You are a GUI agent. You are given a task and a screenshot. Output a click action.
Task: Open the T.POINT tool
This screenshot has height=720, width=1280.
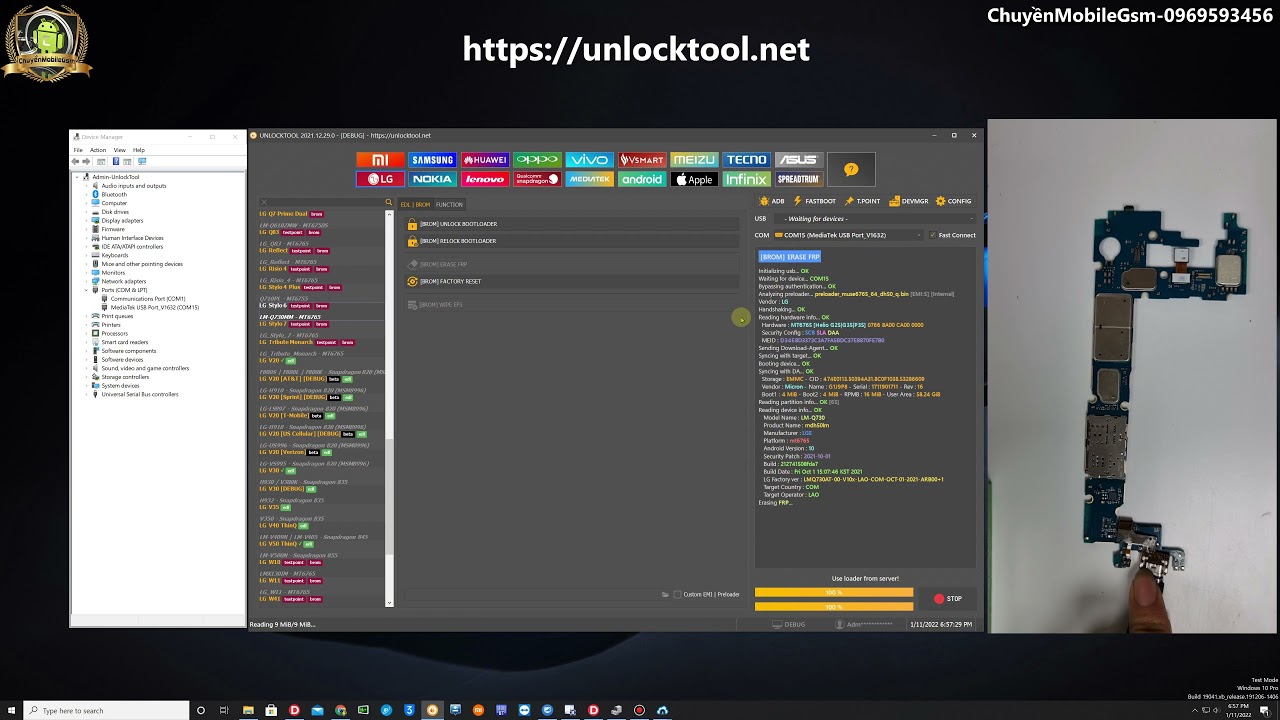point(863,201)
